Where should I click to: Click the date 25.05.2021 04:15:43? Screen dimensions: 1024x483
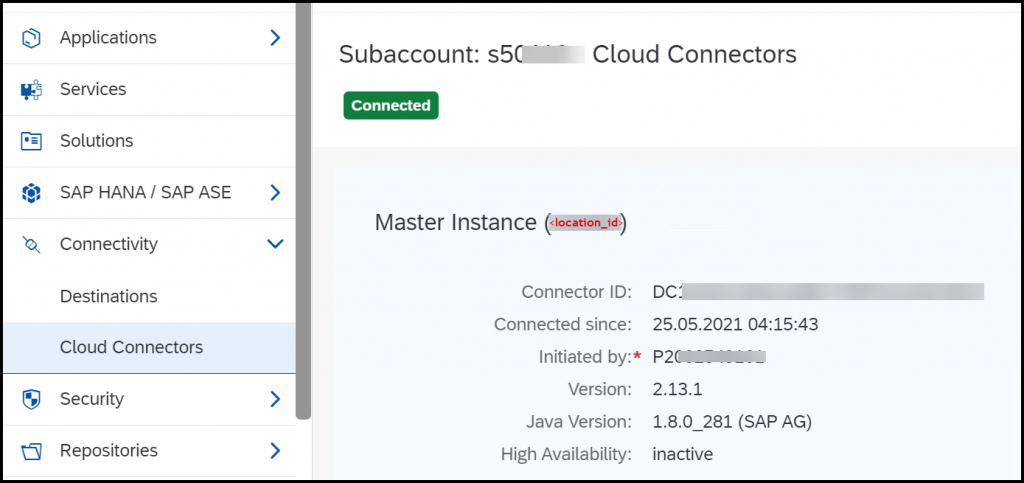click(735, 324)
